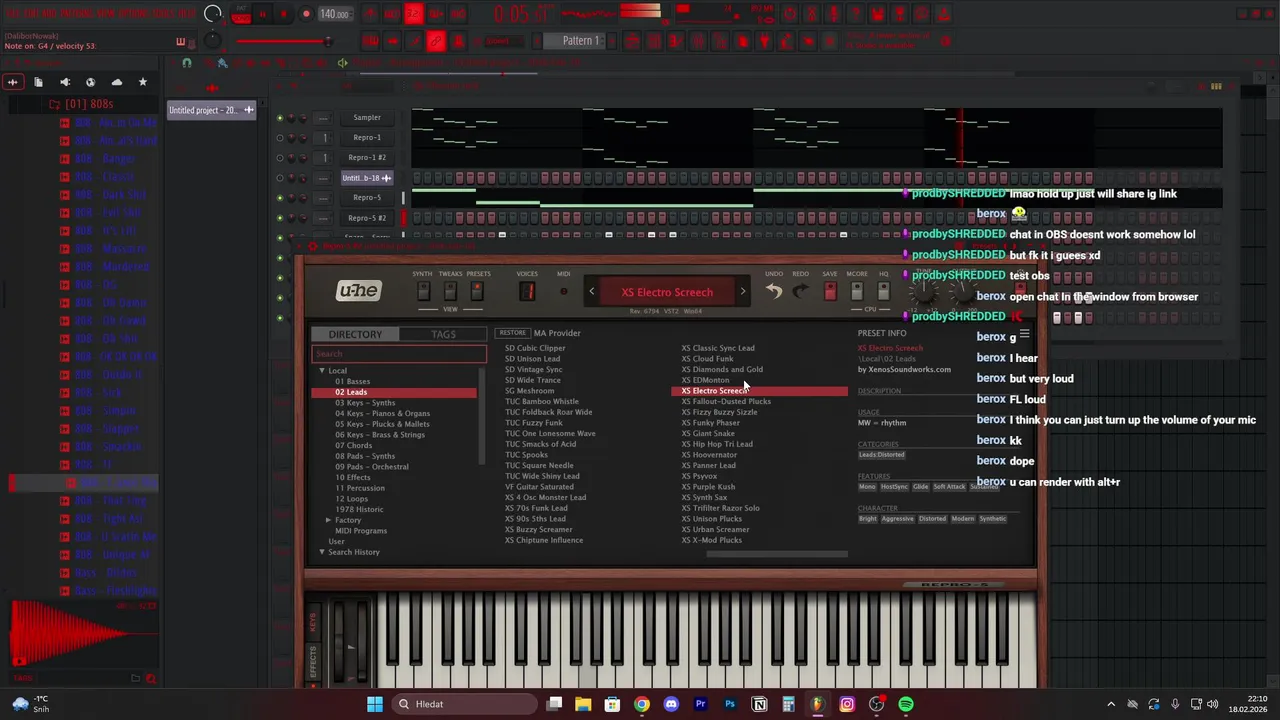Click the Repro-5 #2 channel button
The width and height of the screenshot is (1280, 720).
(x=366, y=218)
